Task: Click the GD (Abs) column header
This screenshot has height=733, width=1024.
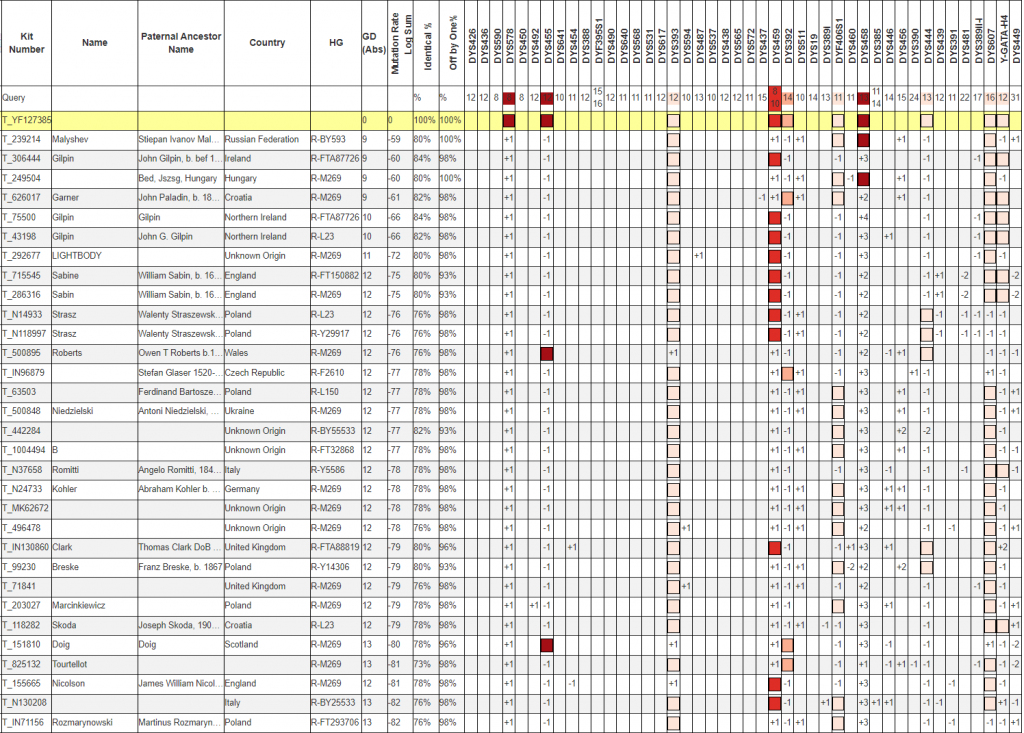Action: pyautogui.click(x=369, y=43)
